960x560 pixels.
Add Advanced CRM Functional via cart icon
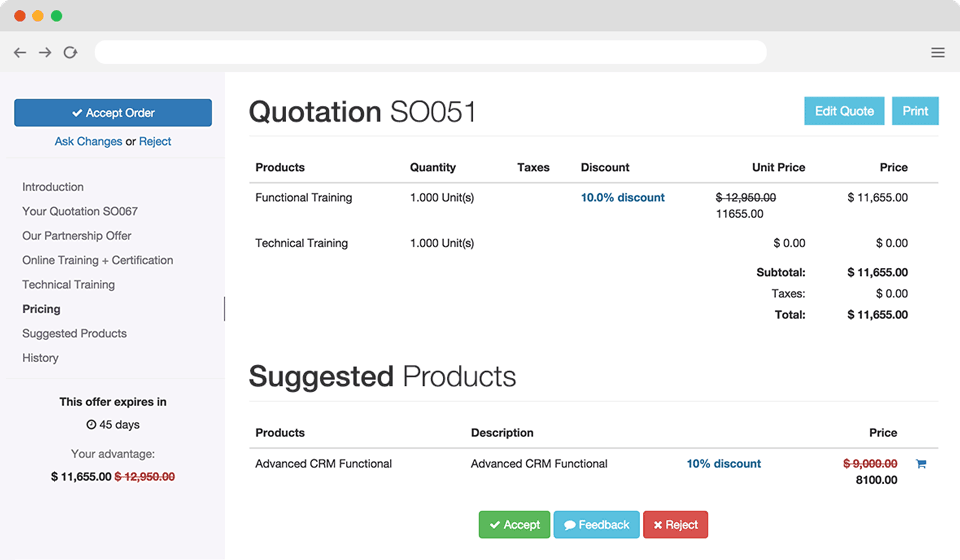coord(921,464)
